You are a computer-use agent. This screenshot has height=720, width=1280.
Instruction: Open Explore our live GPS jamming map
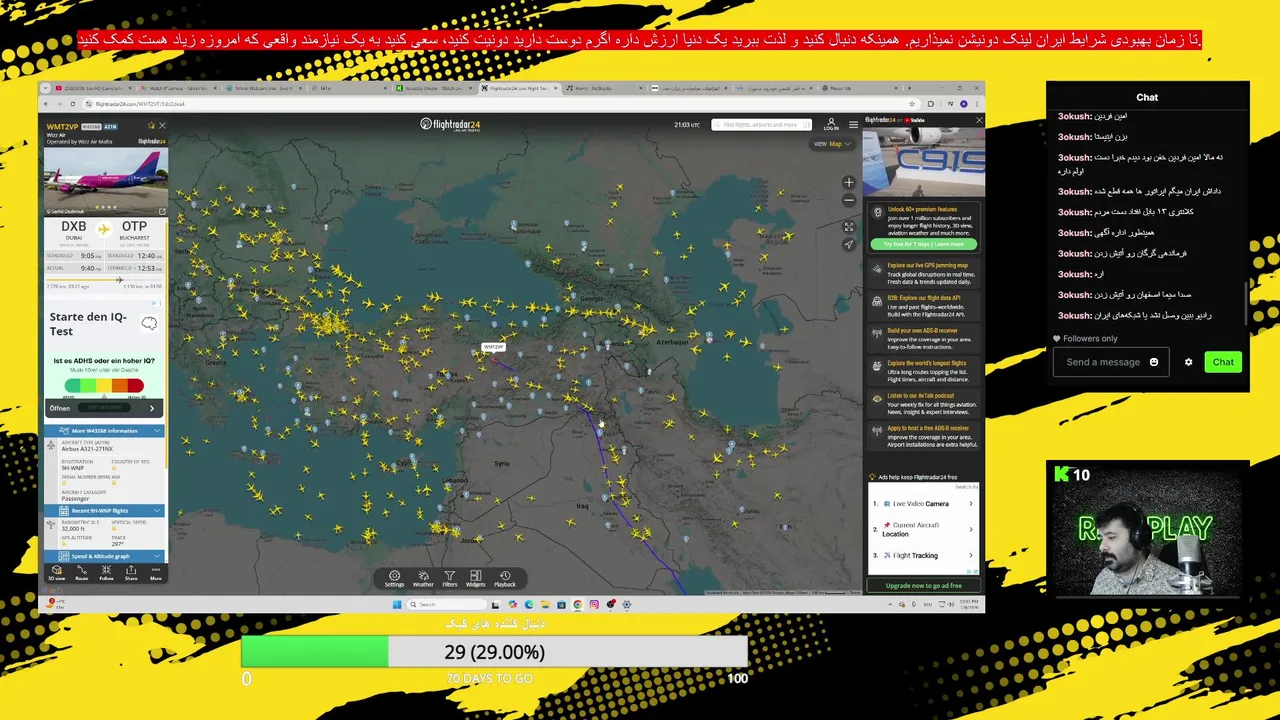[922, 273]
